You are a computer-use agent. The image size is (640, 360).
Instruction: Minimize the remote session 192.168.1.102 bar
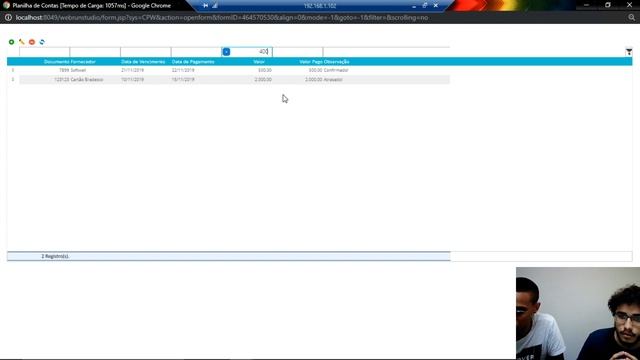414,6
